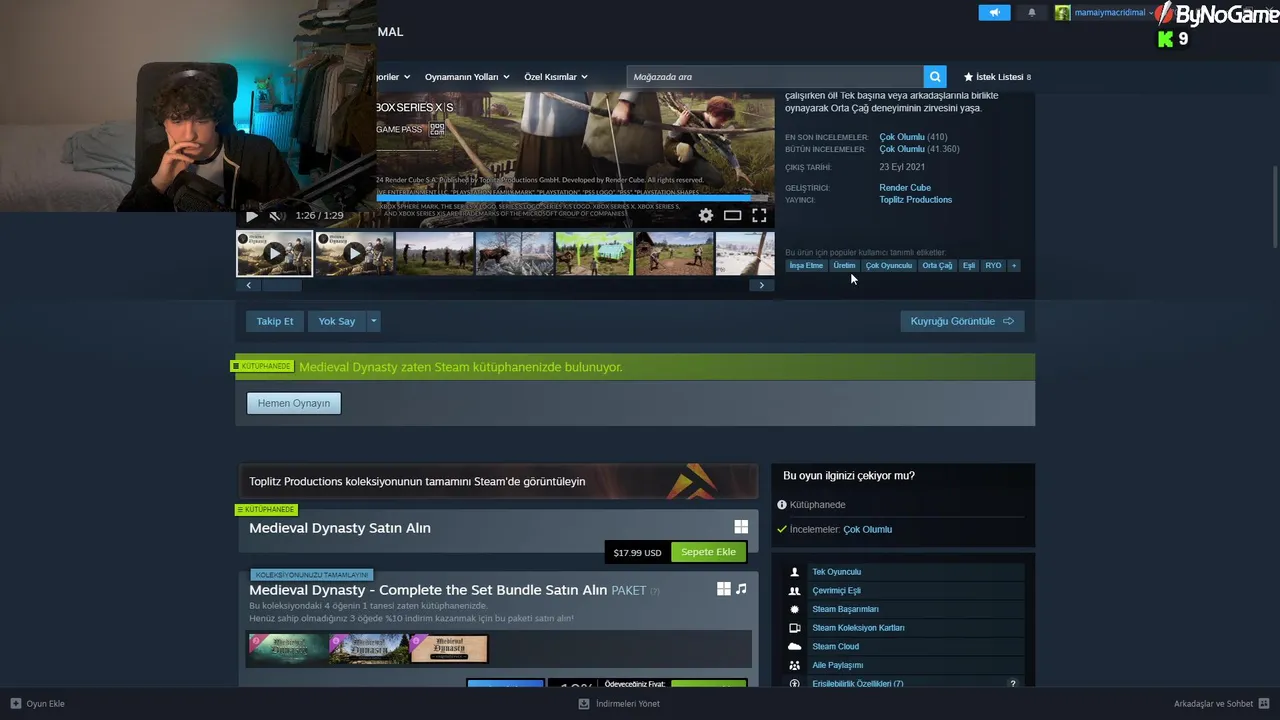Click Windows icon on bundle row

(723, 589)
